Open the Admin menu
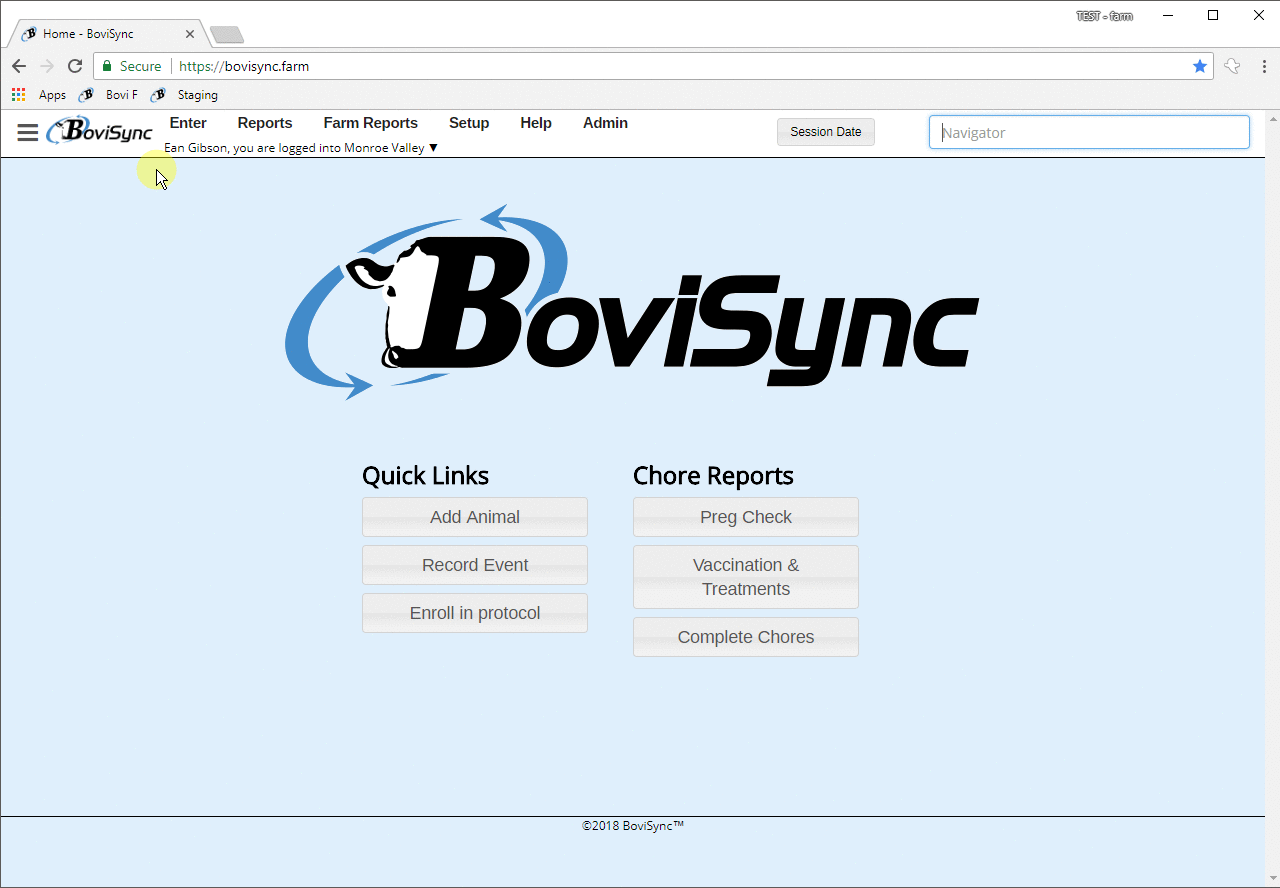The image size is (1280, 888). coord(606,123)
